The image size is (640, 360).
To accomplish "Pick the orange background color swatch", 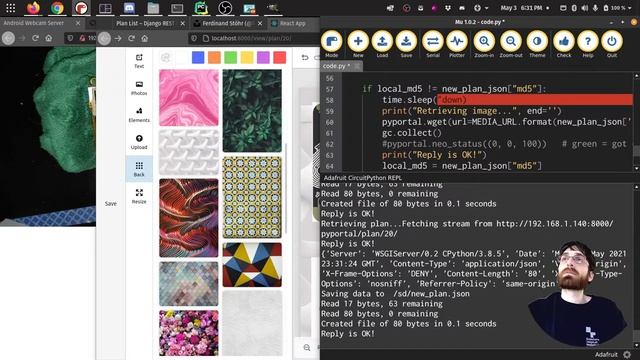I will coord(214,58).
